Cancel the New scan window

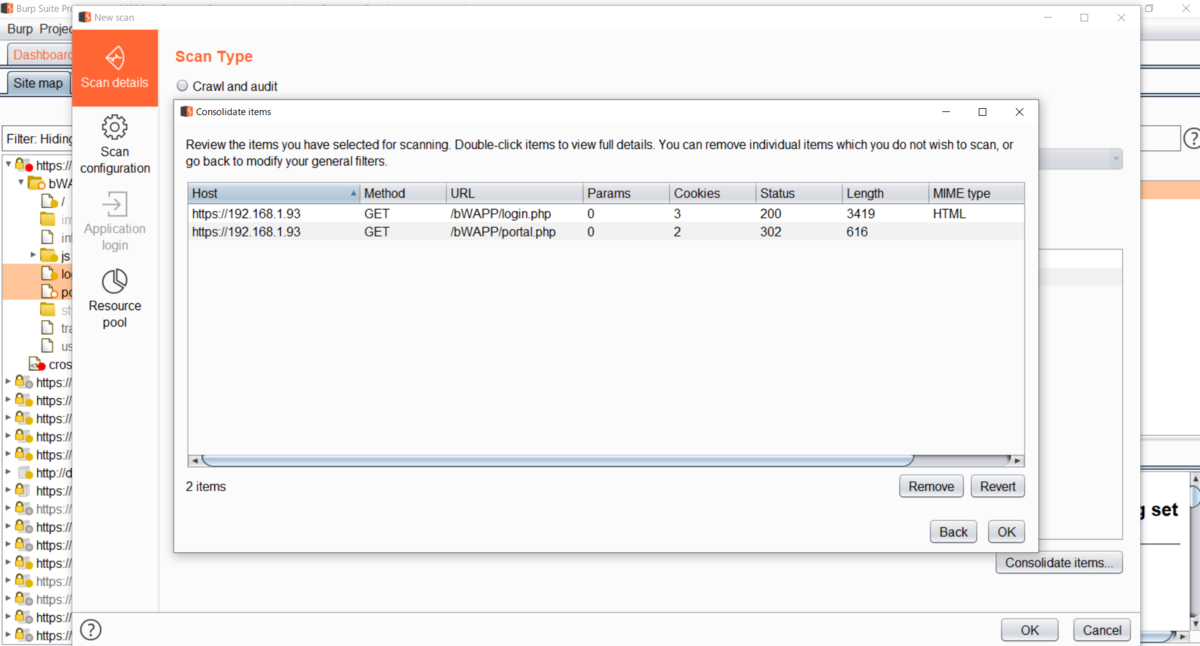[1102, 630]
